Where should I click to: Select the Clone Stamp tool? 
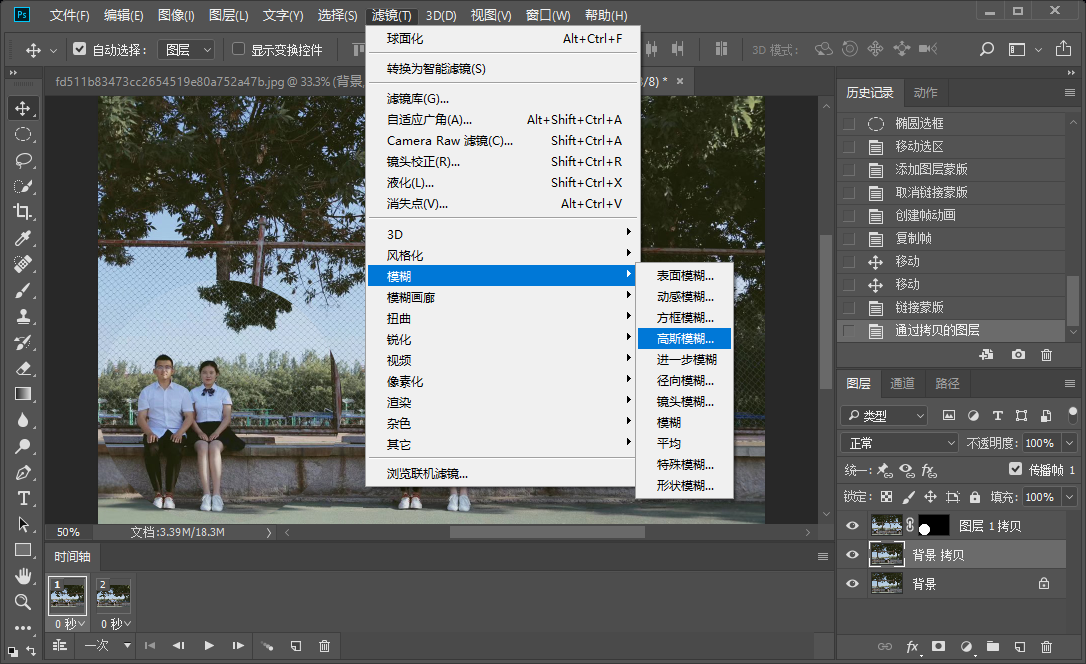(x=23, y=316)
